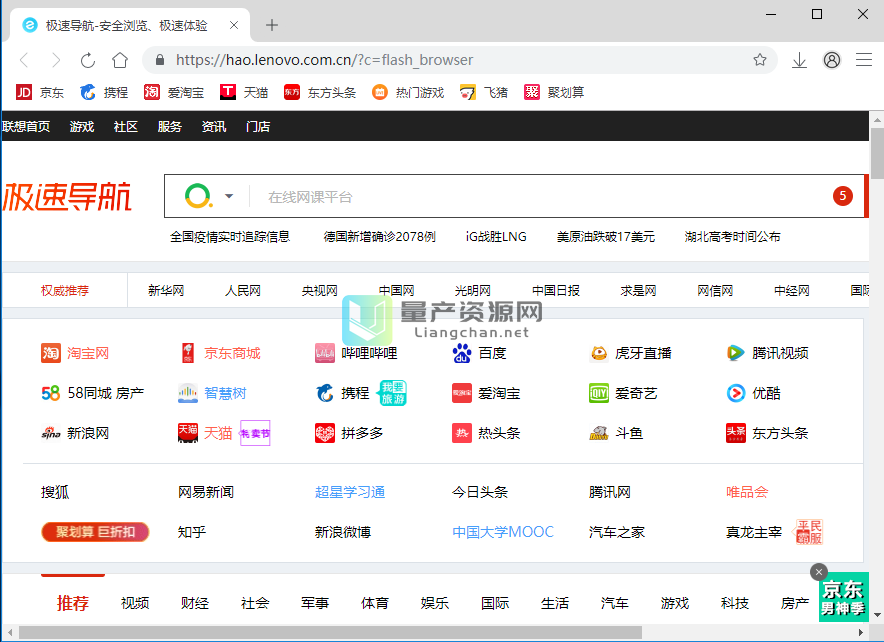Open the user account profile icon
This screenshot has width=884, height=642.
pos(832,60)
